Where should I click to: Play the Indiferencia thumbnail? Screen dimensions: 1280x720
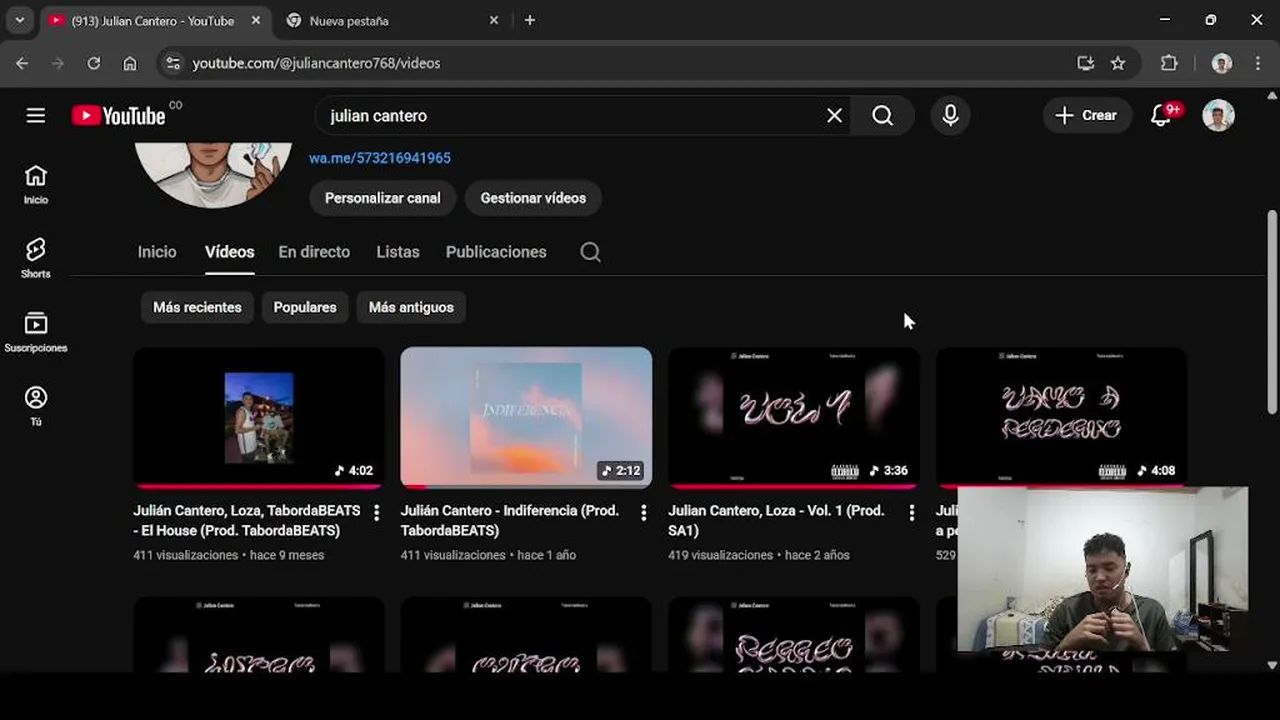(526, 417)
